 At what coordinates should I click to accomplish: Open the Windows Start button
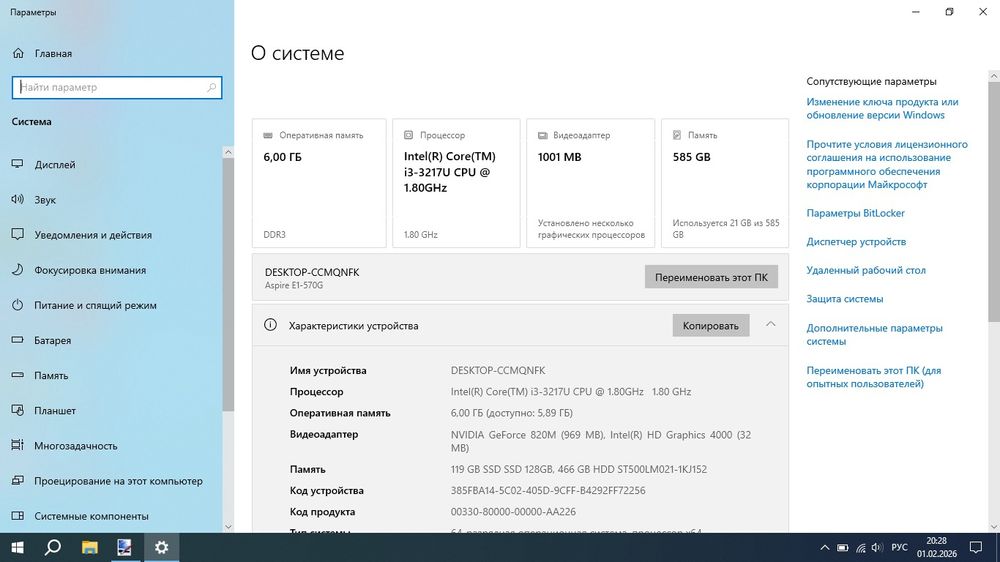click(17, 547)
